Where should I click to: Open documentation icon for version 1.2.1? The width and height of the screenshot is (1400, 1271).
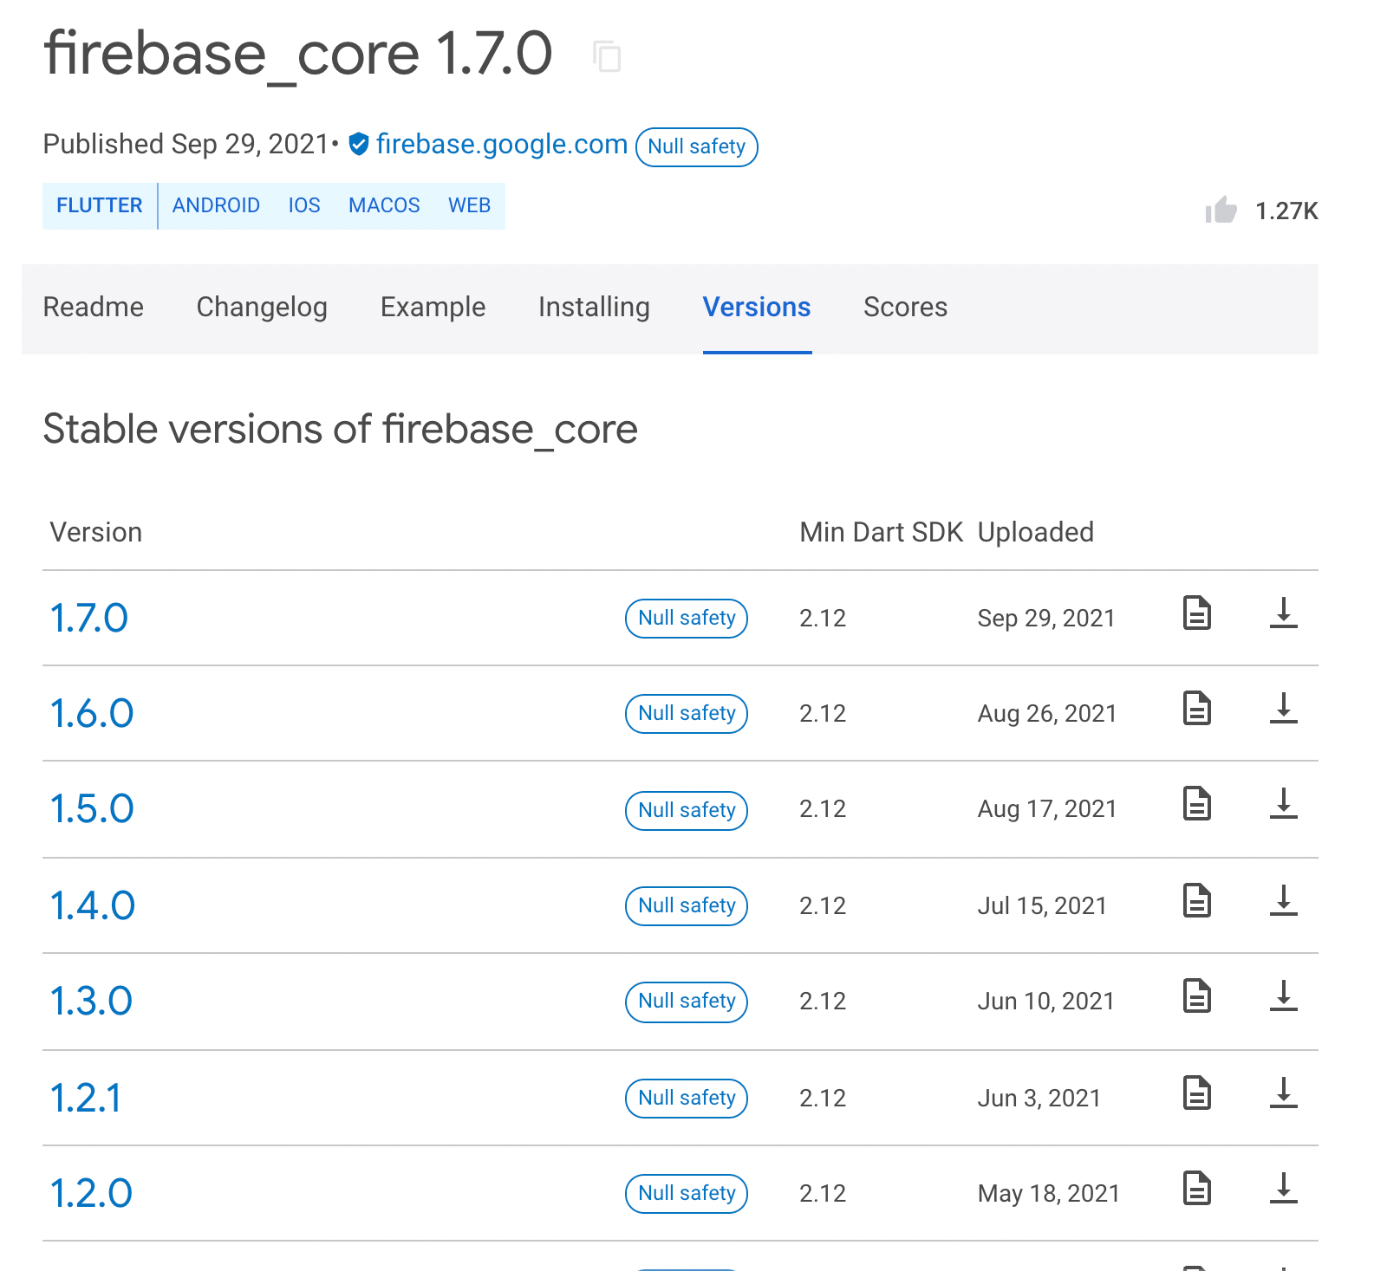pos(1197,1092)
